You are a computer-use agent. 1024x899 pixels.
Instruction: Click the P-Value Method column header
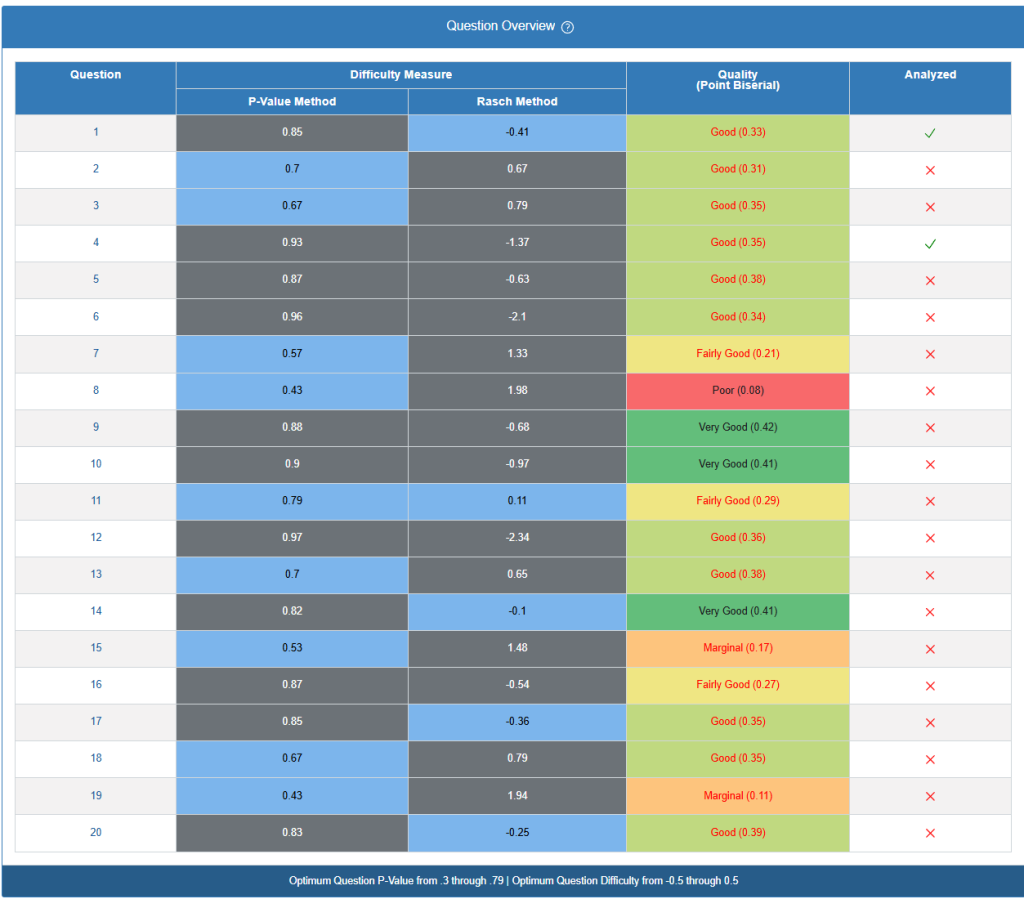292,101
